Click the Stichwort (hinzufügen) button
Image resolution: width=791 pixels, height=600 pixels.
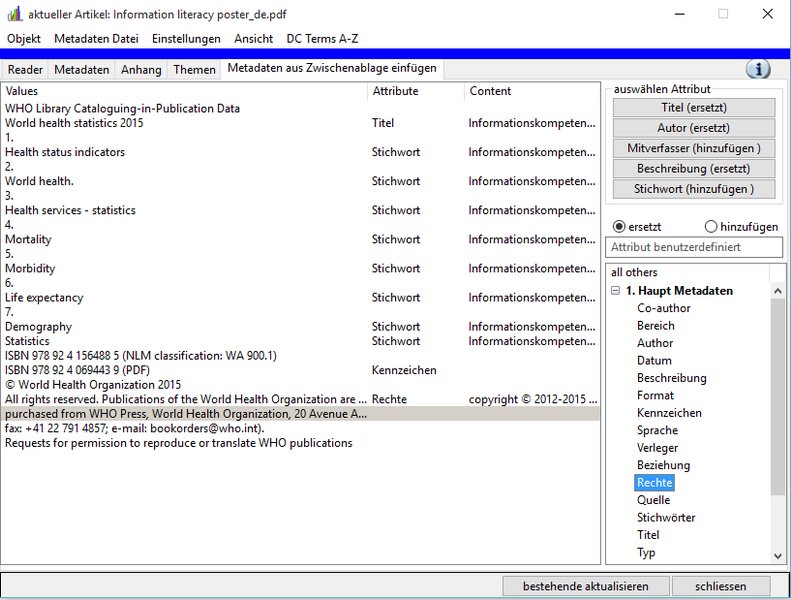point(694,189)
